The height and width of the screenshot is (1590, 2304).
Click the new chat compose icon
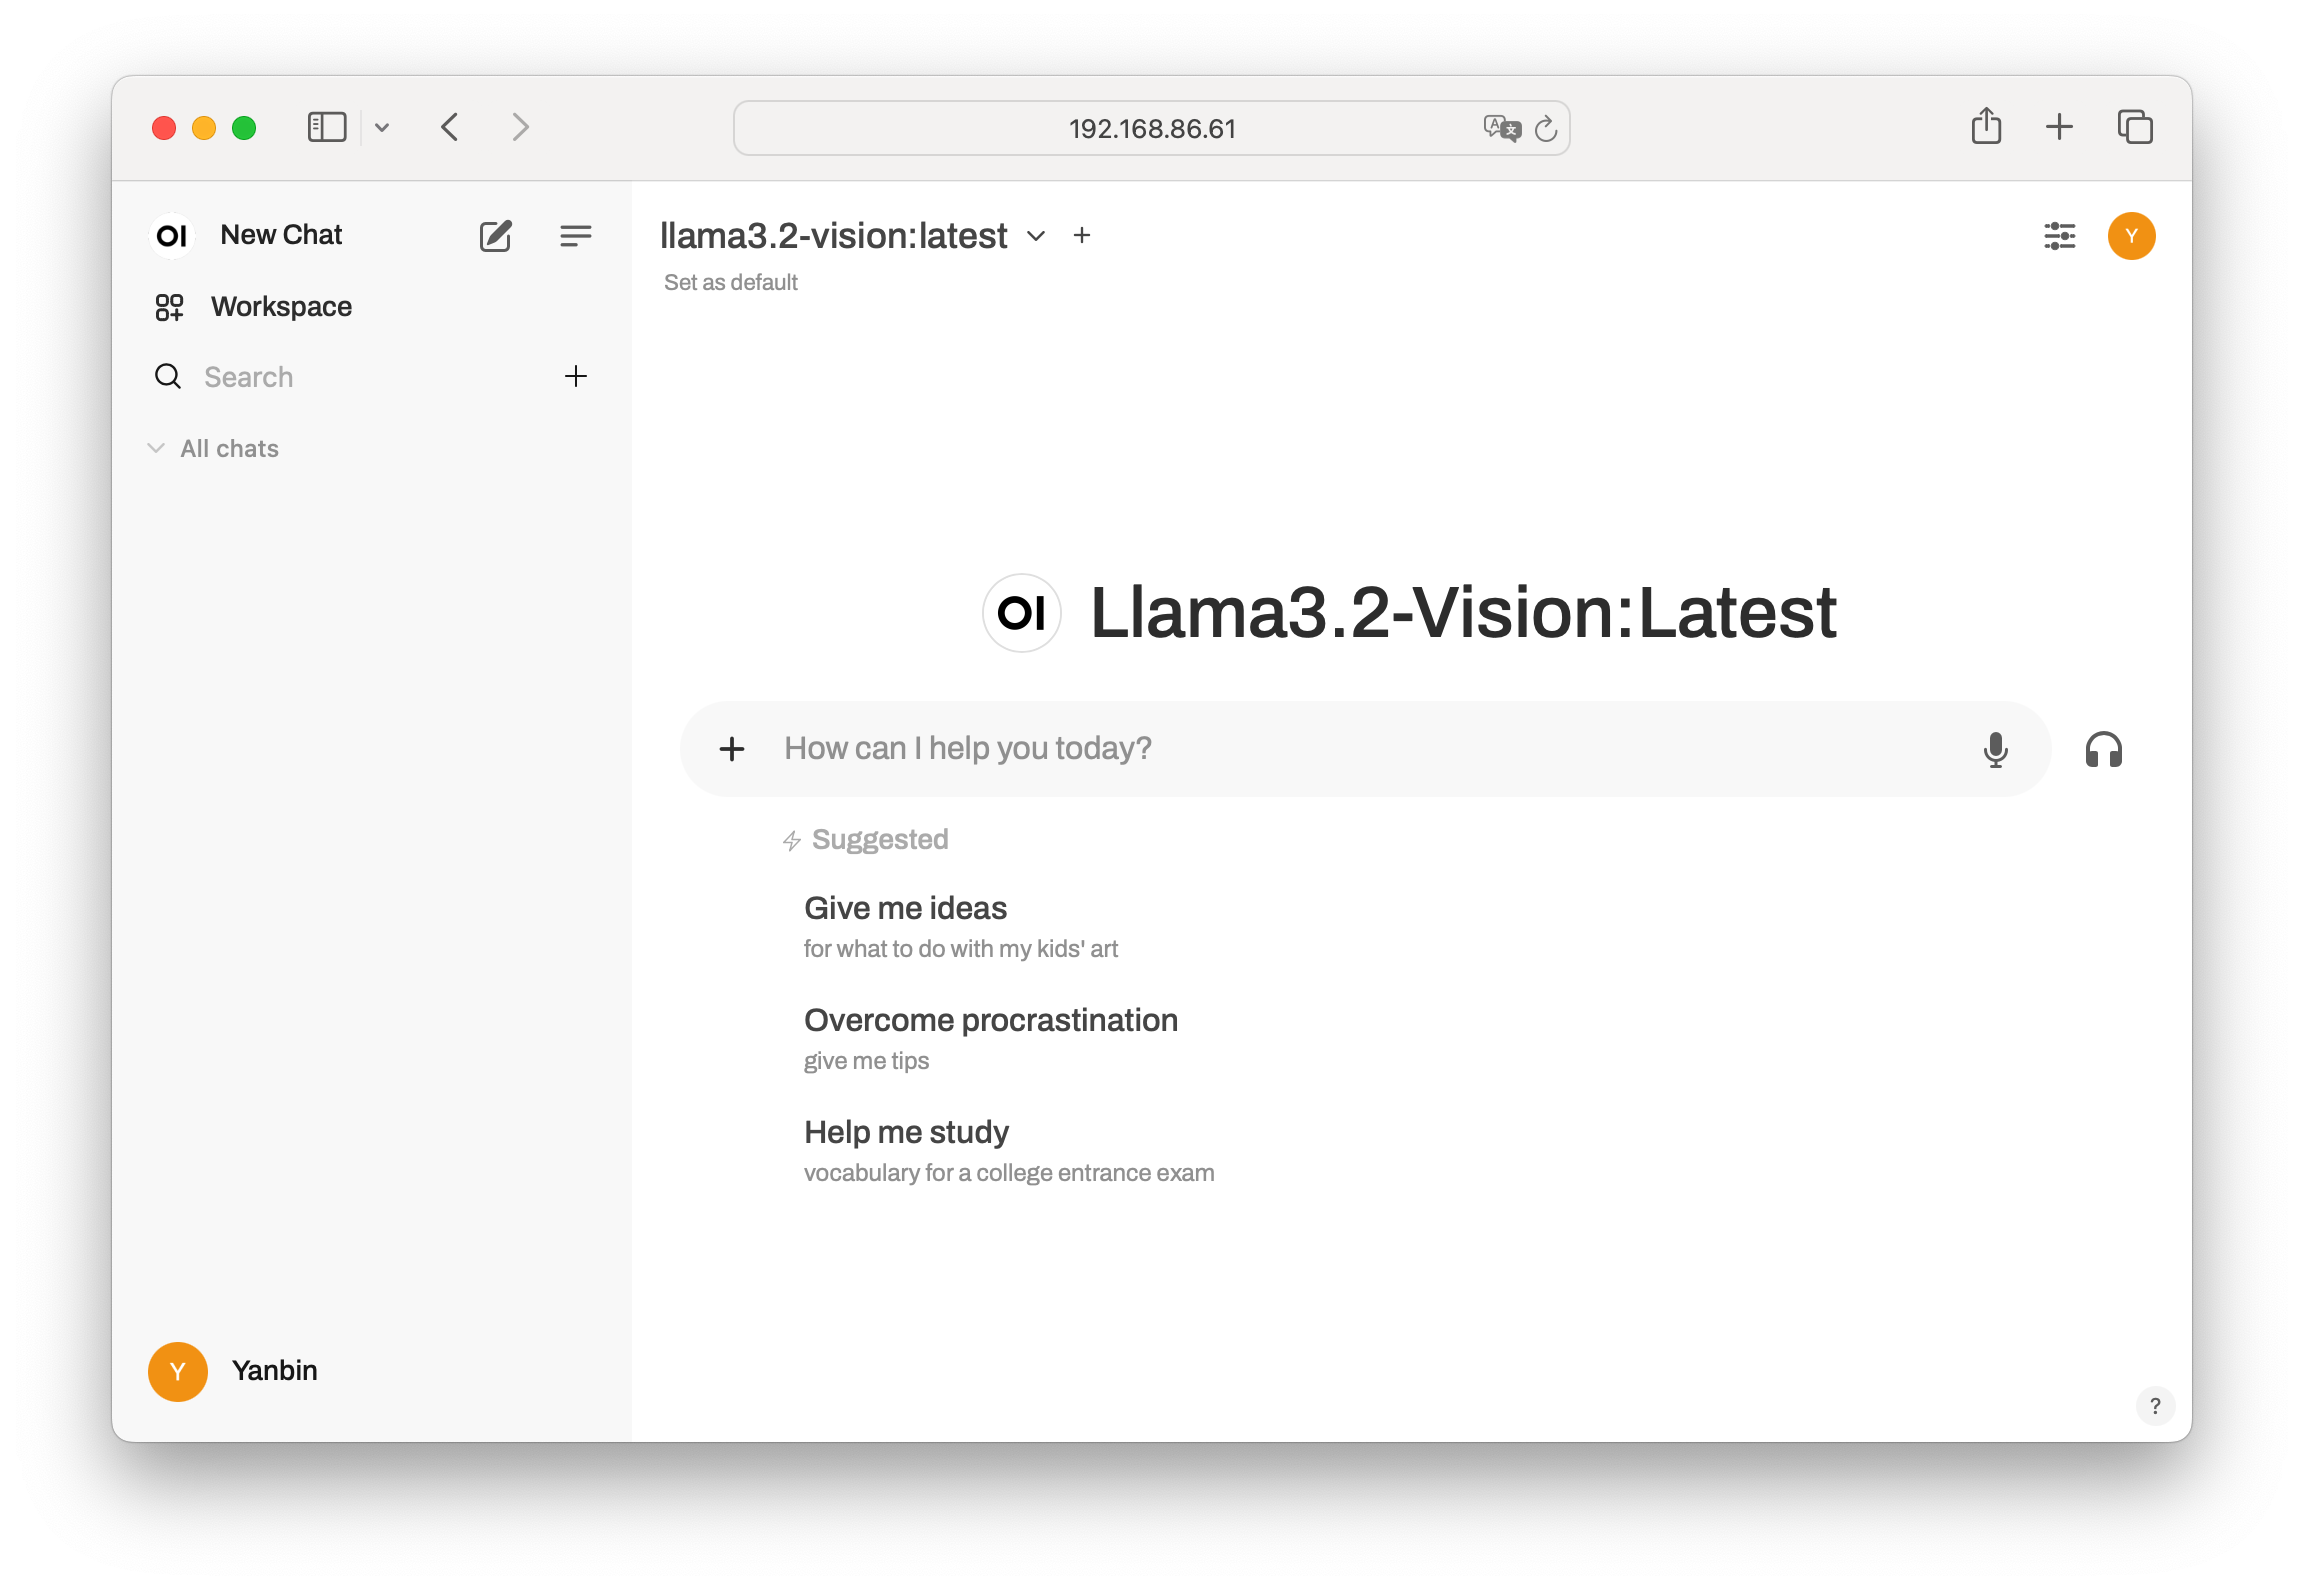tap(495, 236)
